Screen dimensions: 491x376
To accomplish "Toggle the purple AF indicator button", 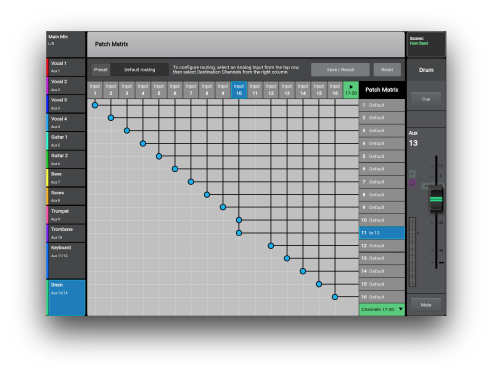I will tap(412, 183).
